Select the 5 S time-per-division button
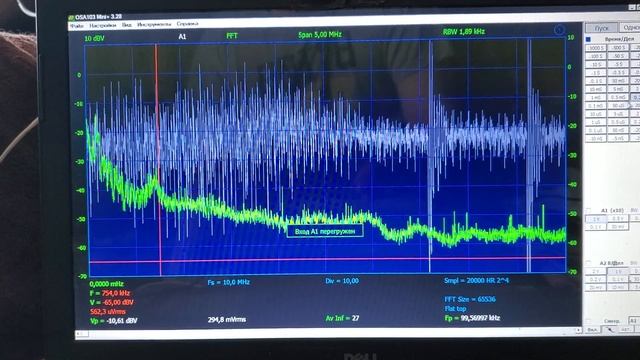 click(618, 64)
